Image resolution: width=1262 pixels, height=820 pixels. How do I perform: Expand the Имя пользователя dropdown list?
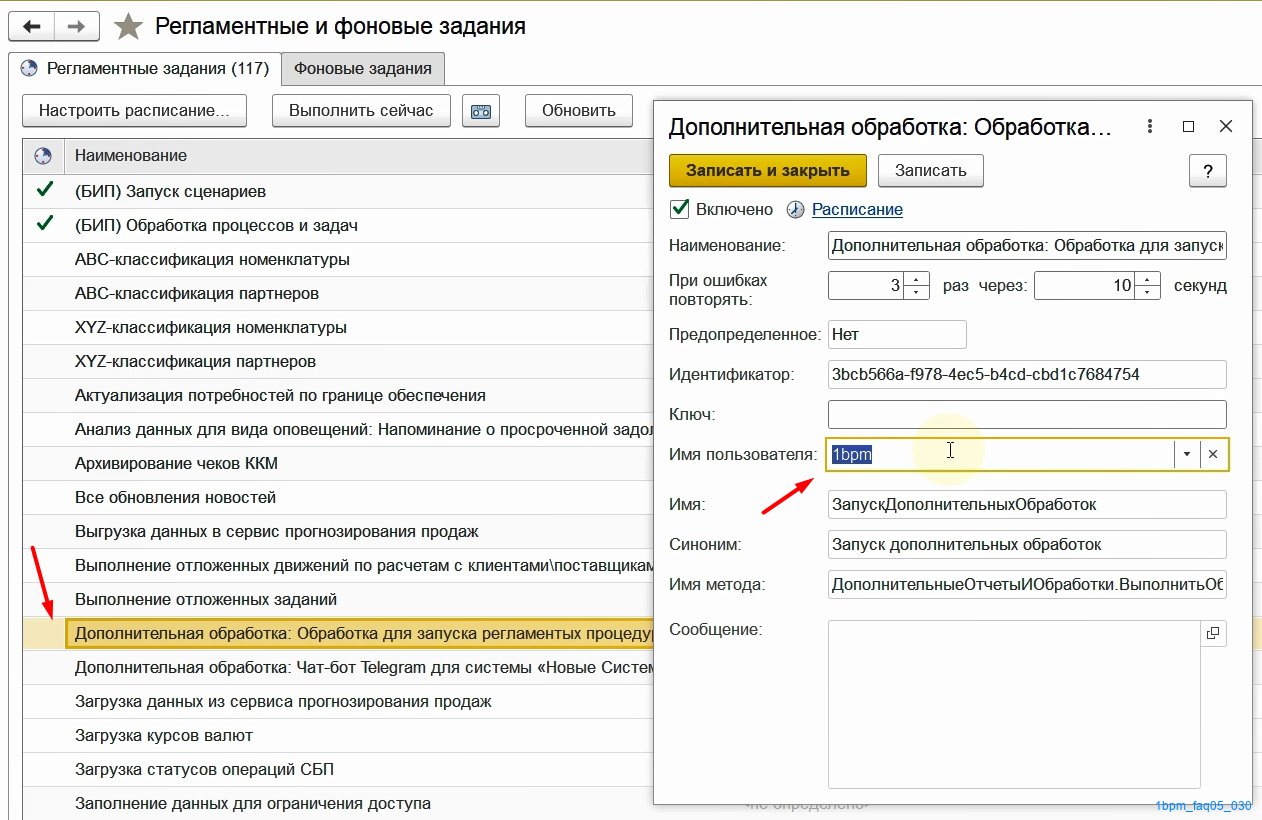(x=1187, y=454)
